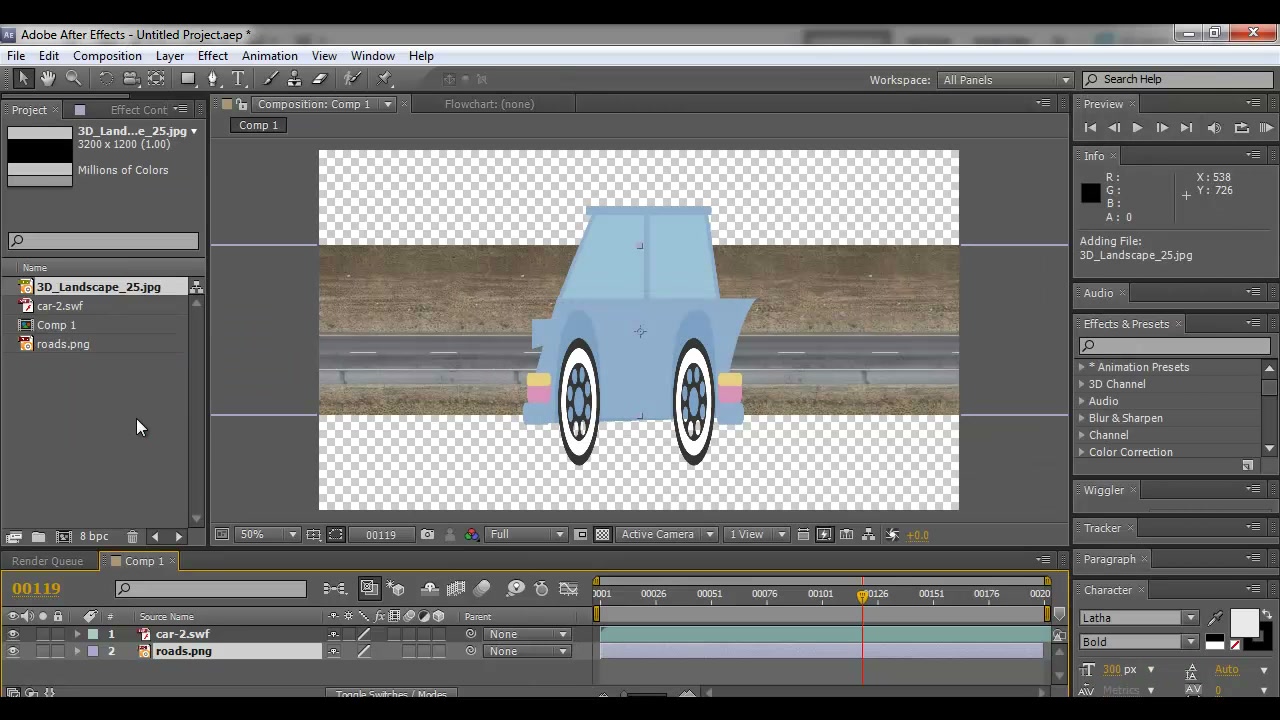Open Composition Mini-Flowchart in timeline
The height and width of the screenshot is (720, 1280).
coord(335,589)
